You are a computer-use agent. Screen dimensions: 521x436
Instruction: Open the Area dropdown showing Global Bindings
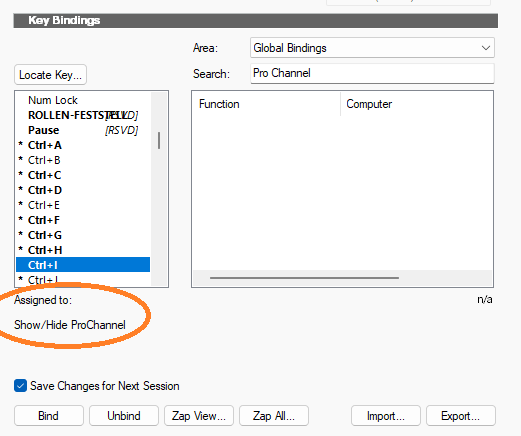(372, 48)
